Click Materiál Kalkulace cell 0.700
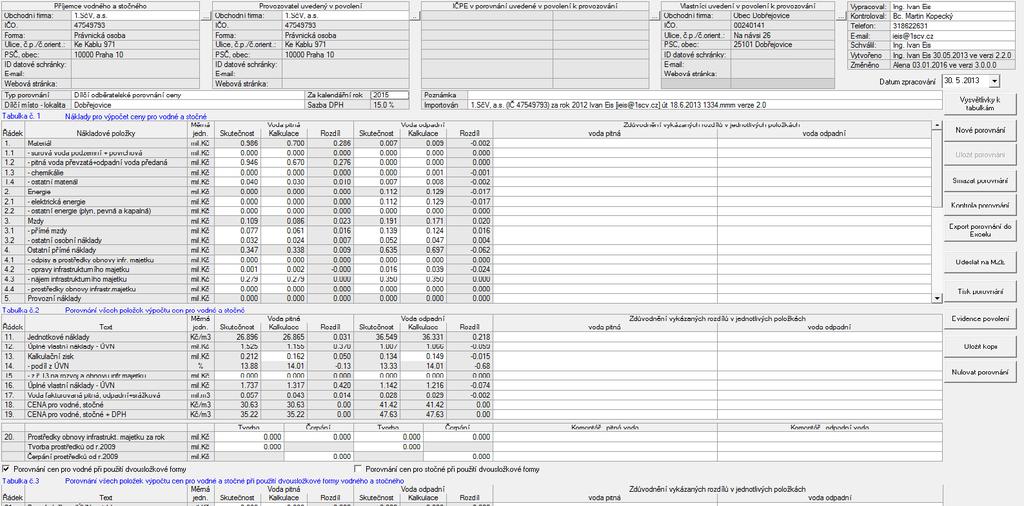Image resolution: width=1024 pixels, height=506 pixels. coord(283,143)
